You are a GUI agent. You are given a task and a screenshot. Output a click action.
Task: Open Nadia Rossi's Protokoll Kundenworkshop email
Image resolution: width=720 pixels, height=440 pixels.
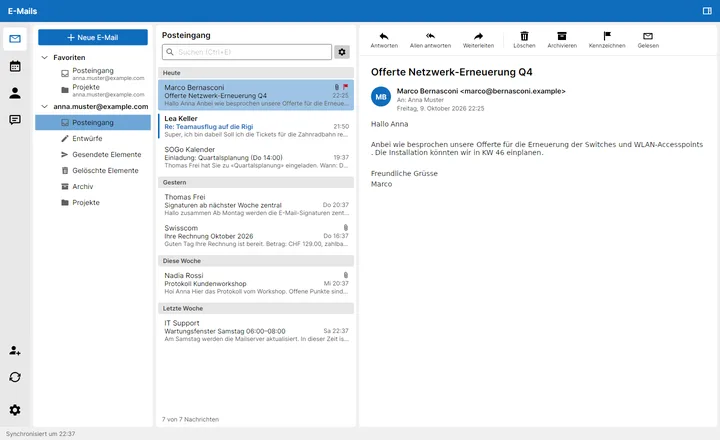coord(256,283)
